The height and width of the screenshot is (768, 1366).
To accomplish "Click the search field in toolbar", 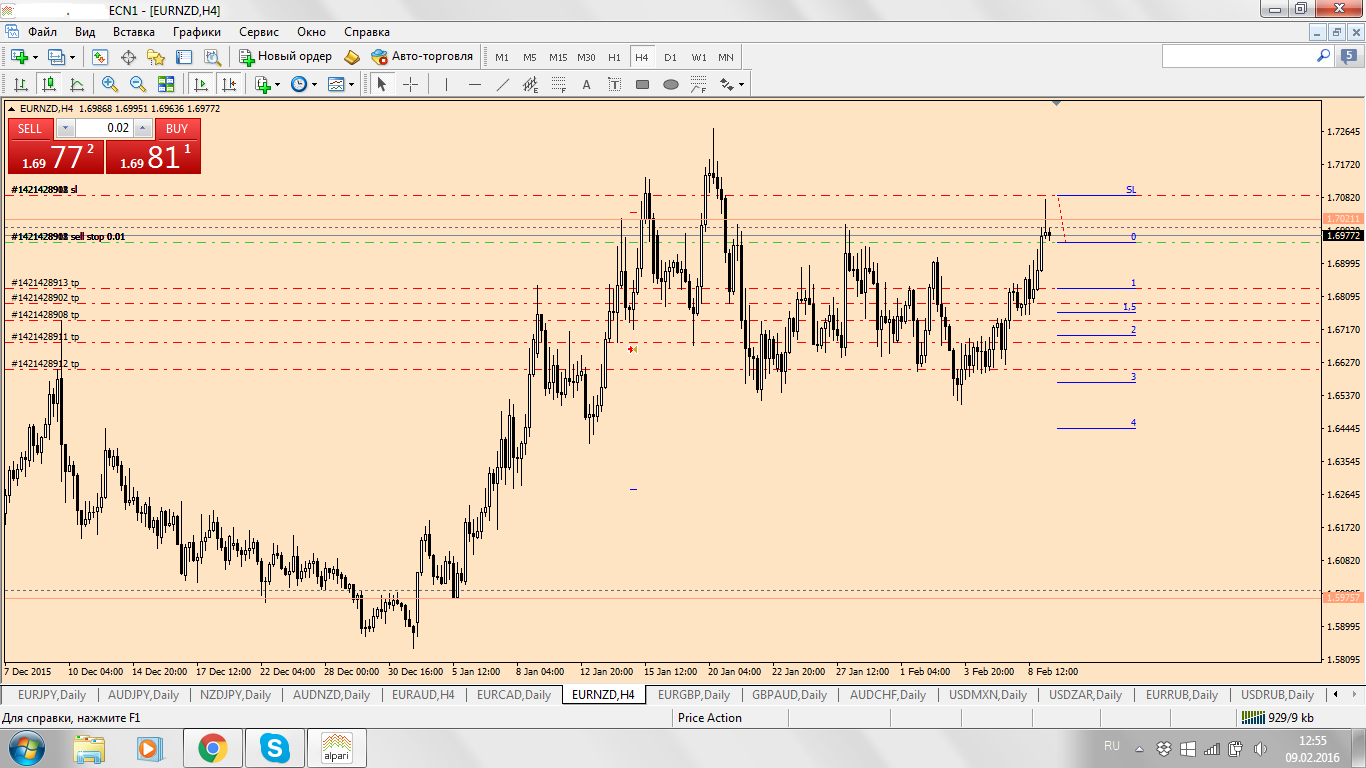I will 1238,57.
